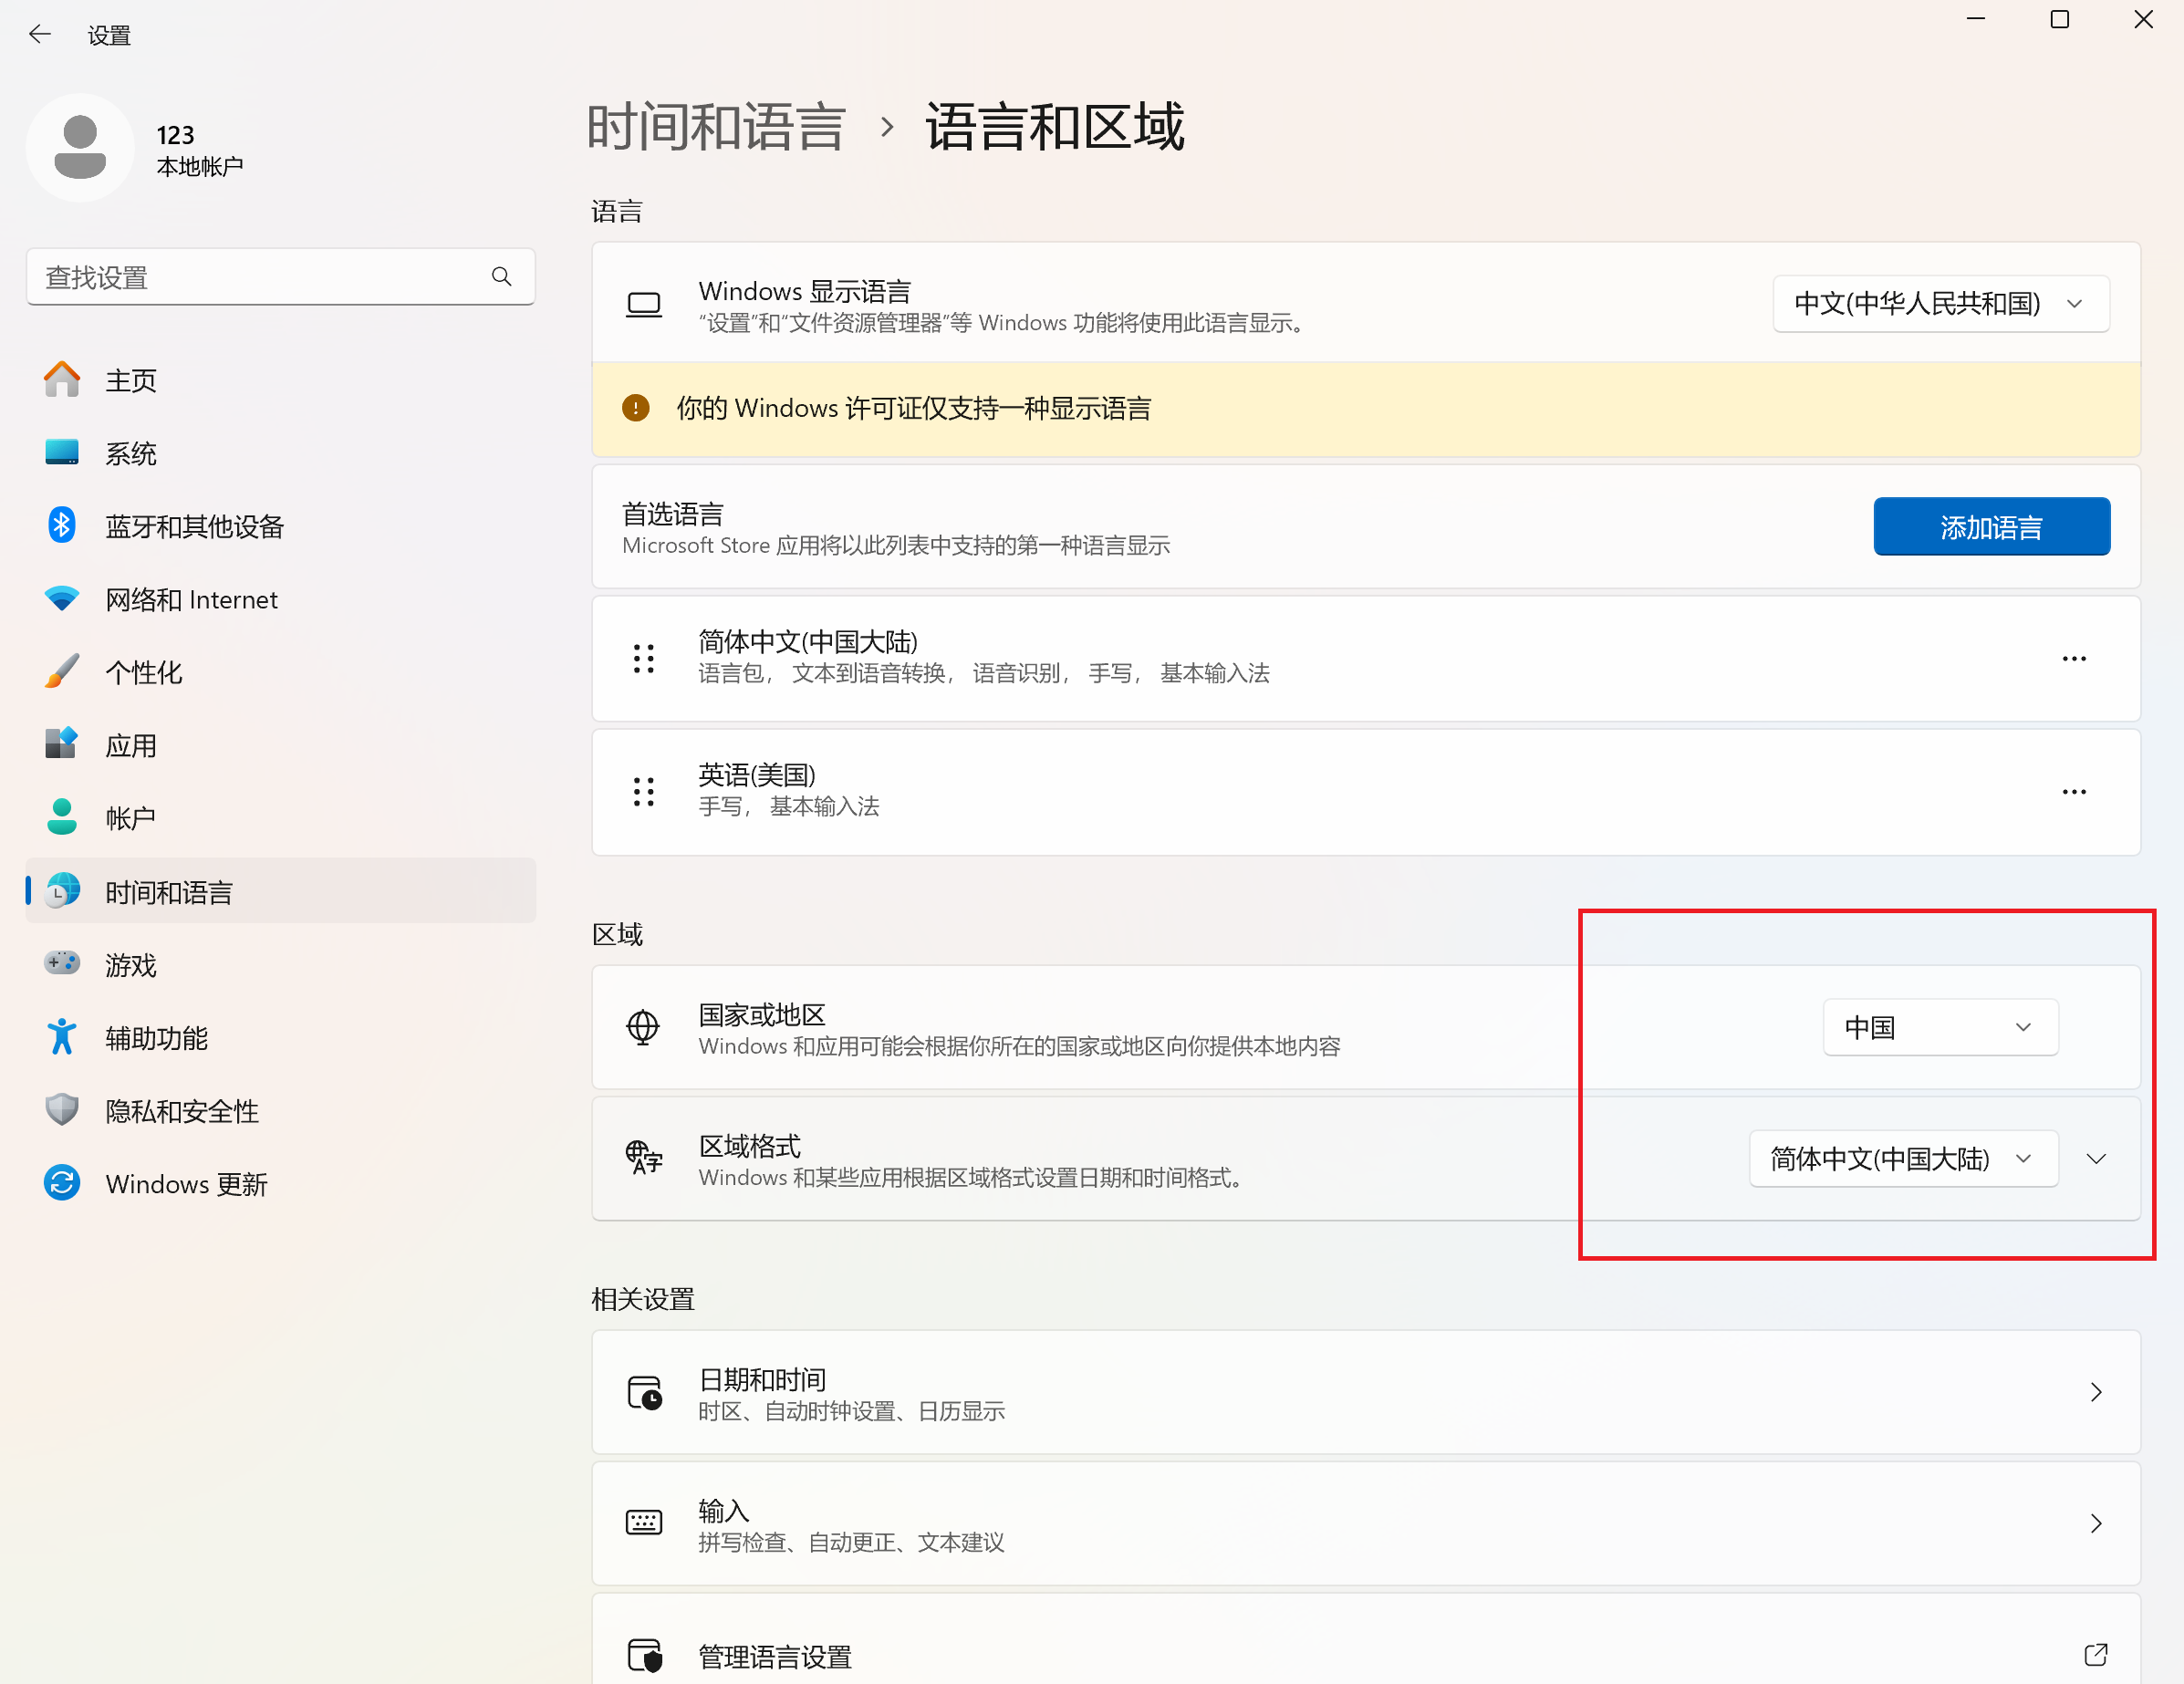This screenshot has height=1684, width=2184.
Task: Click the 蓝牙和其他设备 Bluetooth icon
Action: tap(62, 525)
